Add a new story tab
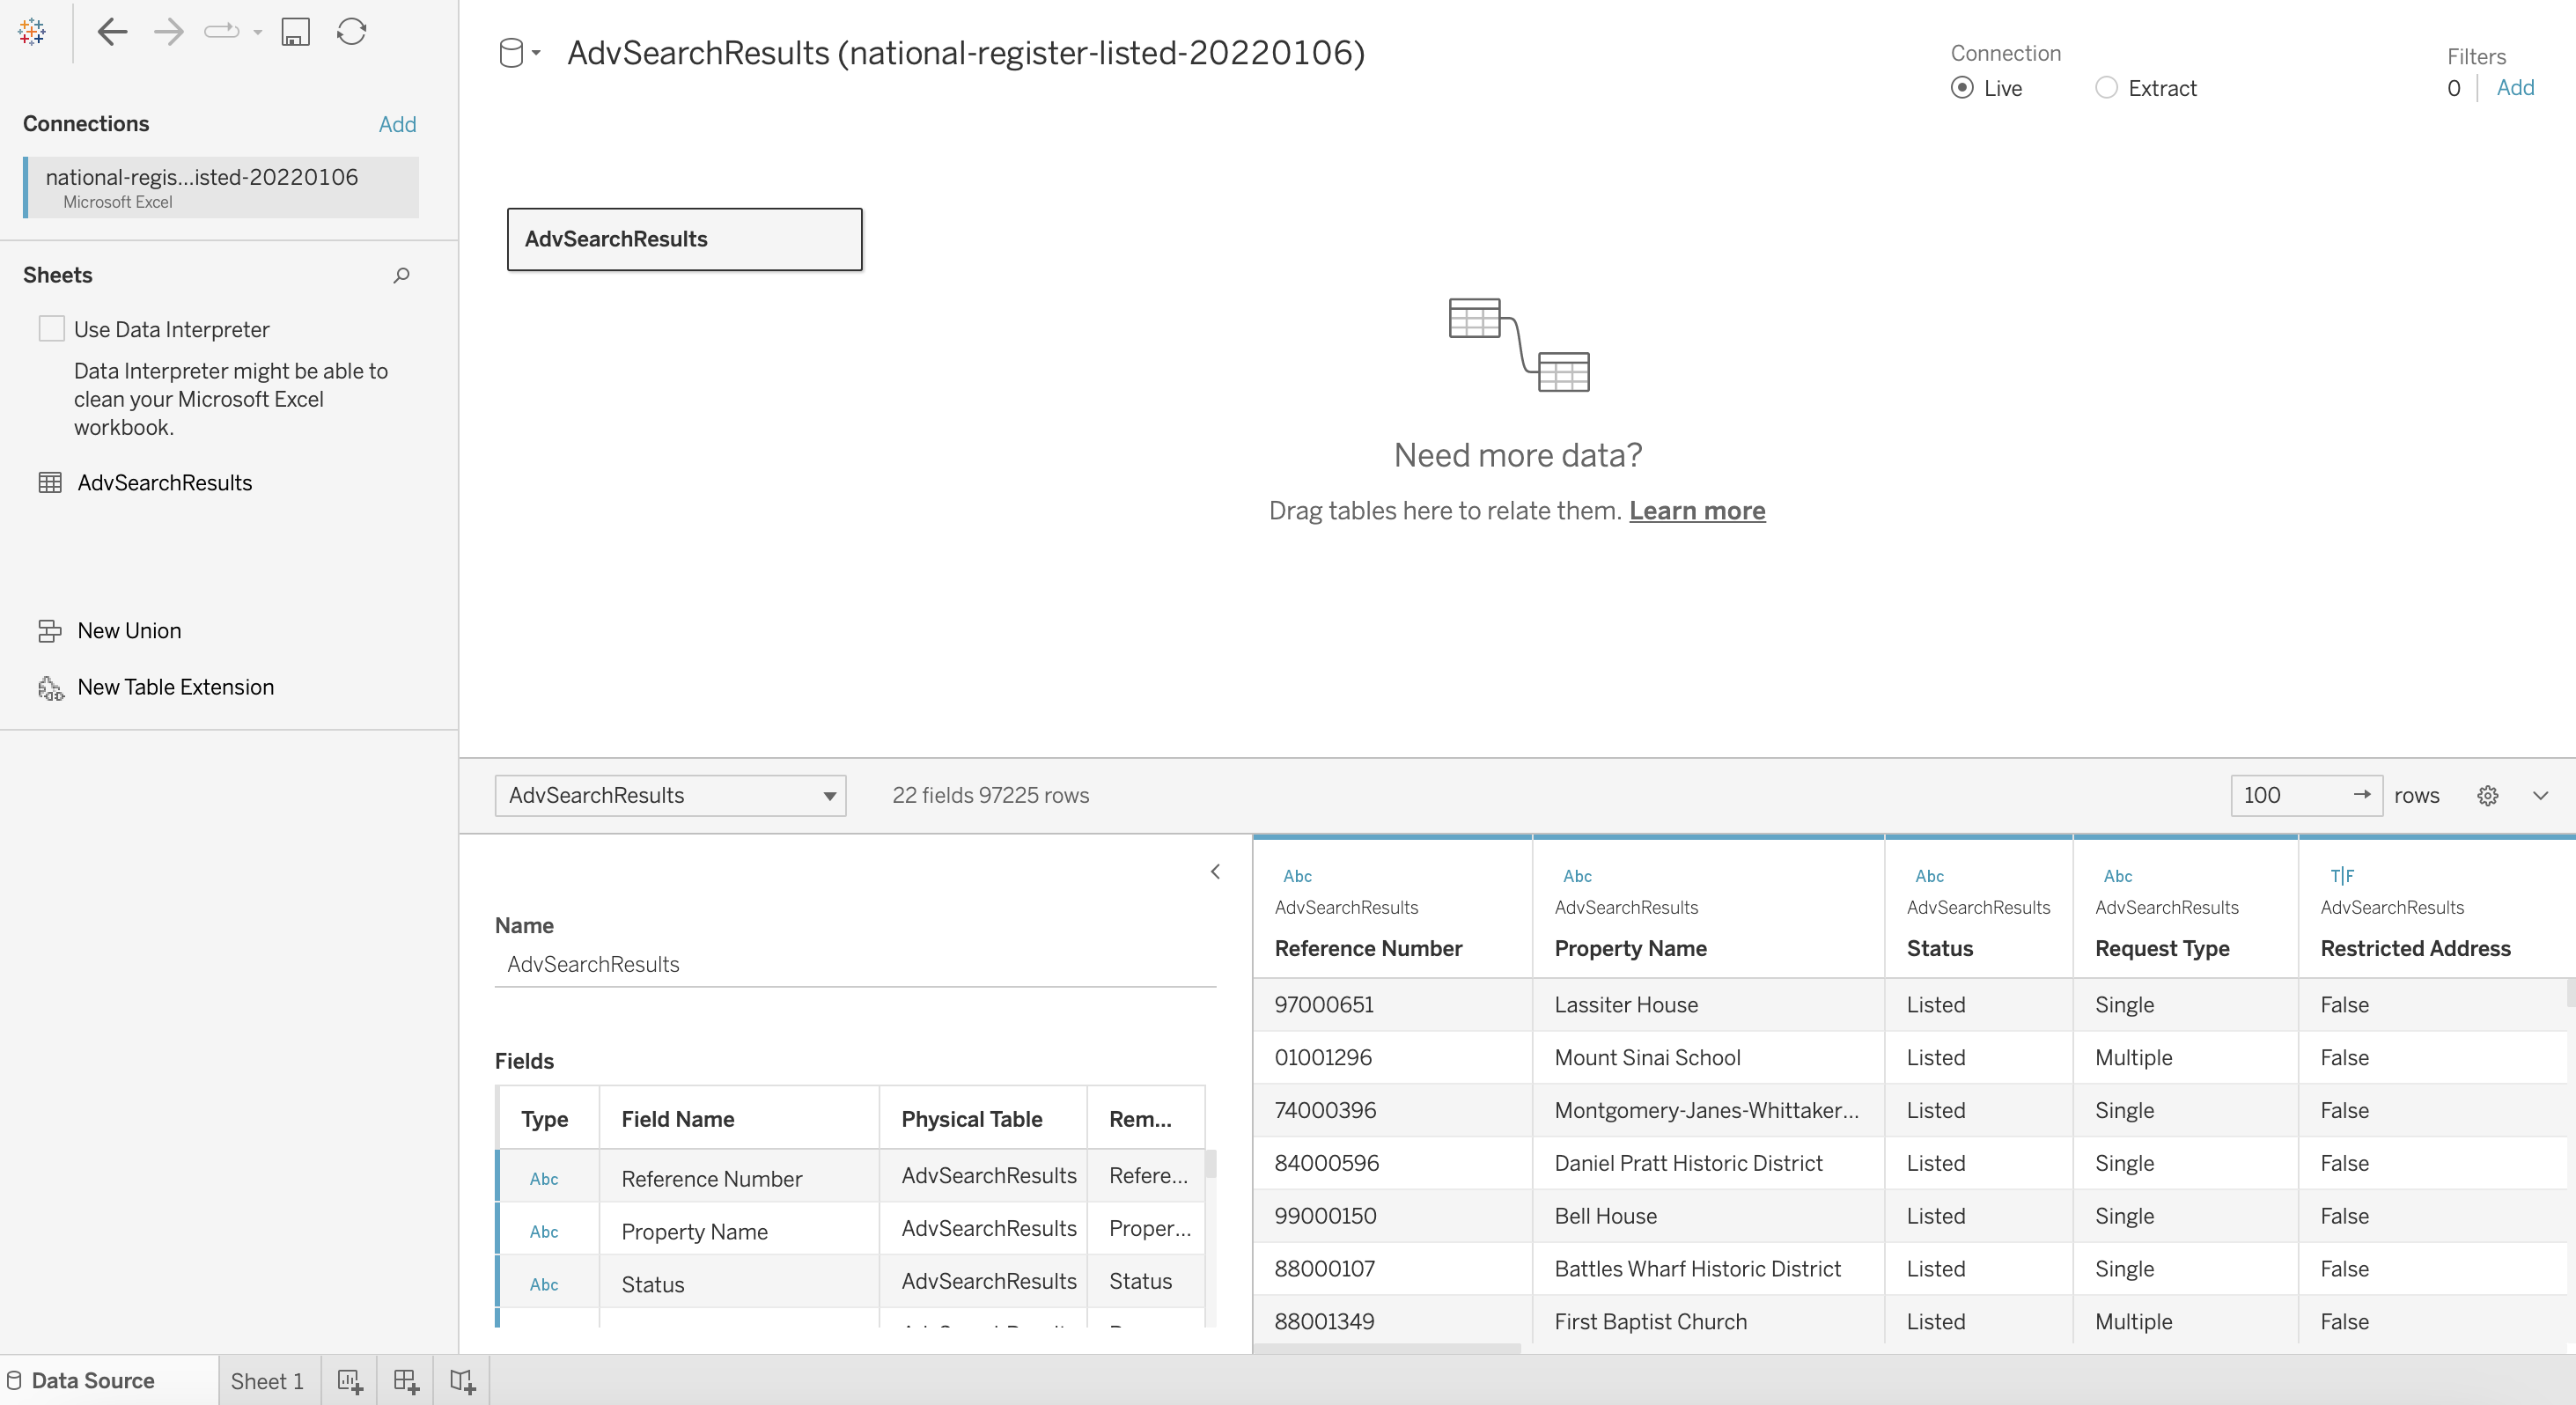 462,1381
